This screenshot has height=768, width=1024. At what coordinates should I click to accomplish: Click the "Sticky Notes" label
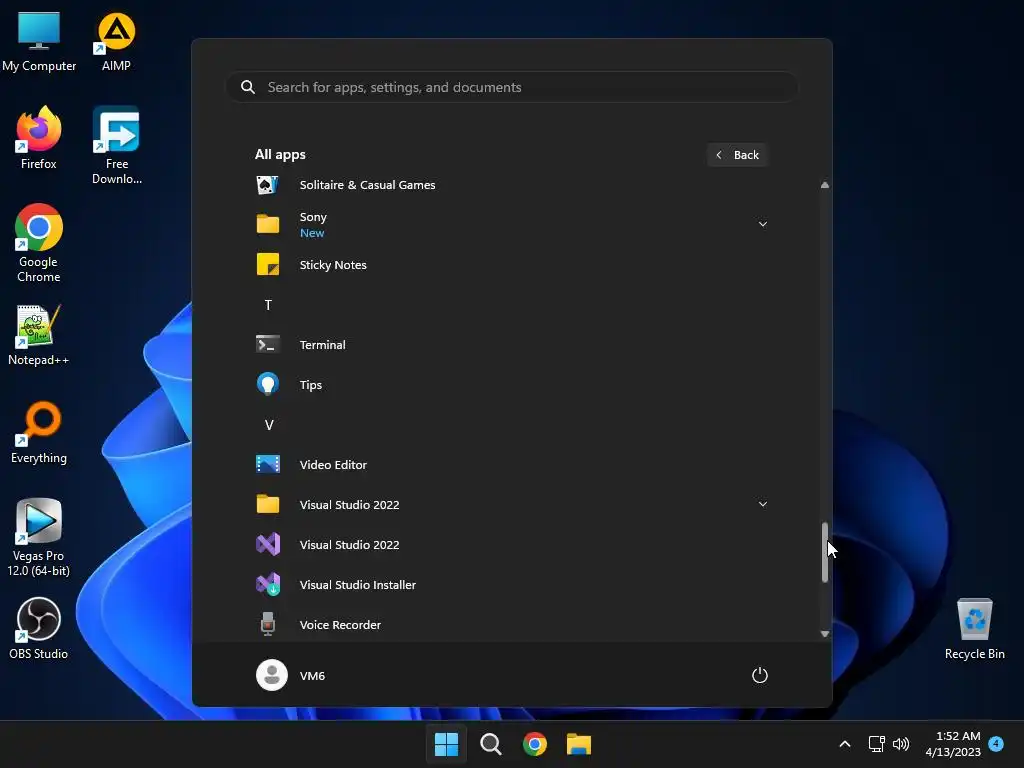pyautogui.click(x=333, y=264)
